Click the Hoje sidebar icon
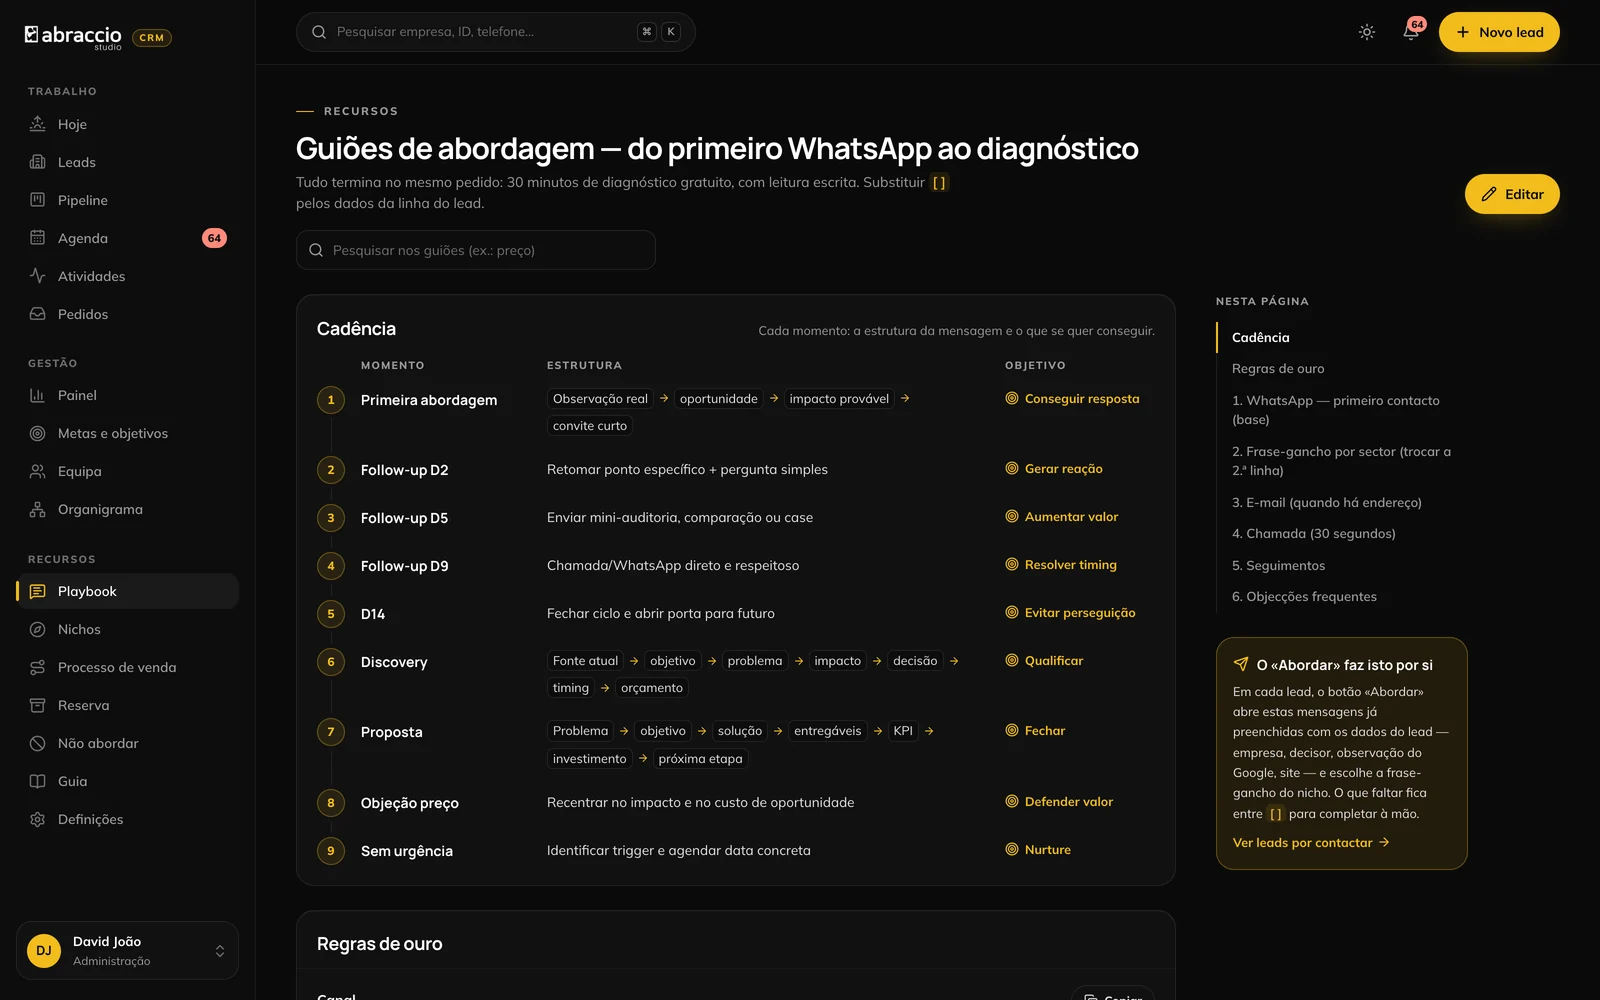 (x=38, y=124)
